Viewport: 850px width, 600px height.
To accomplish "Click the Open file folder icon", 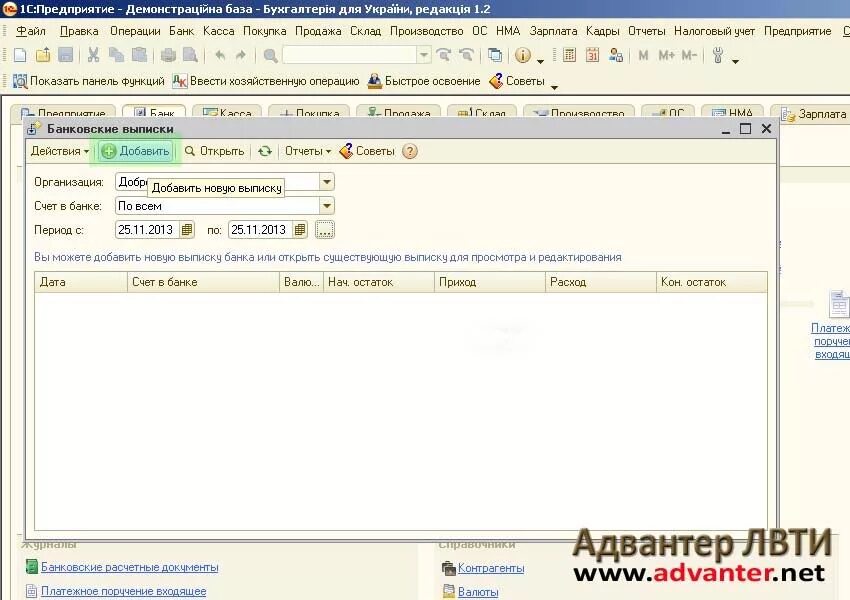I will [x=43, y=55].
